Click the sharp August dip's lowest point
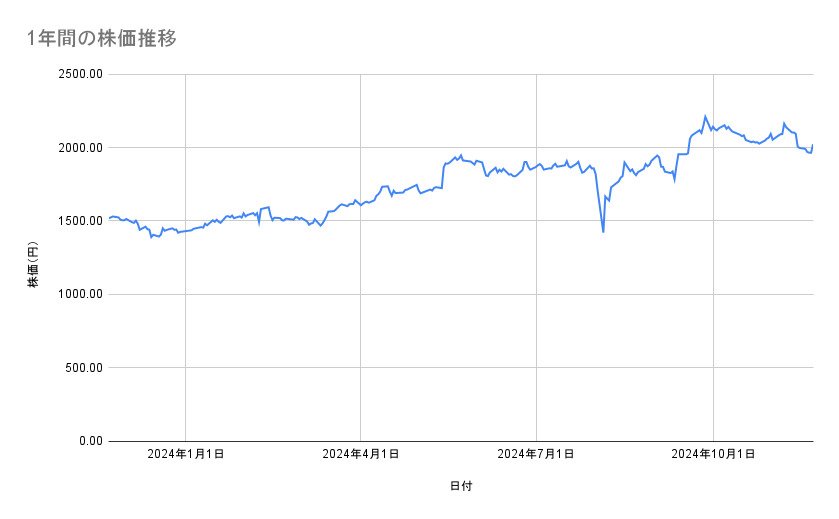This screenshot has width=839, height=519. click(x=603, y=232)
